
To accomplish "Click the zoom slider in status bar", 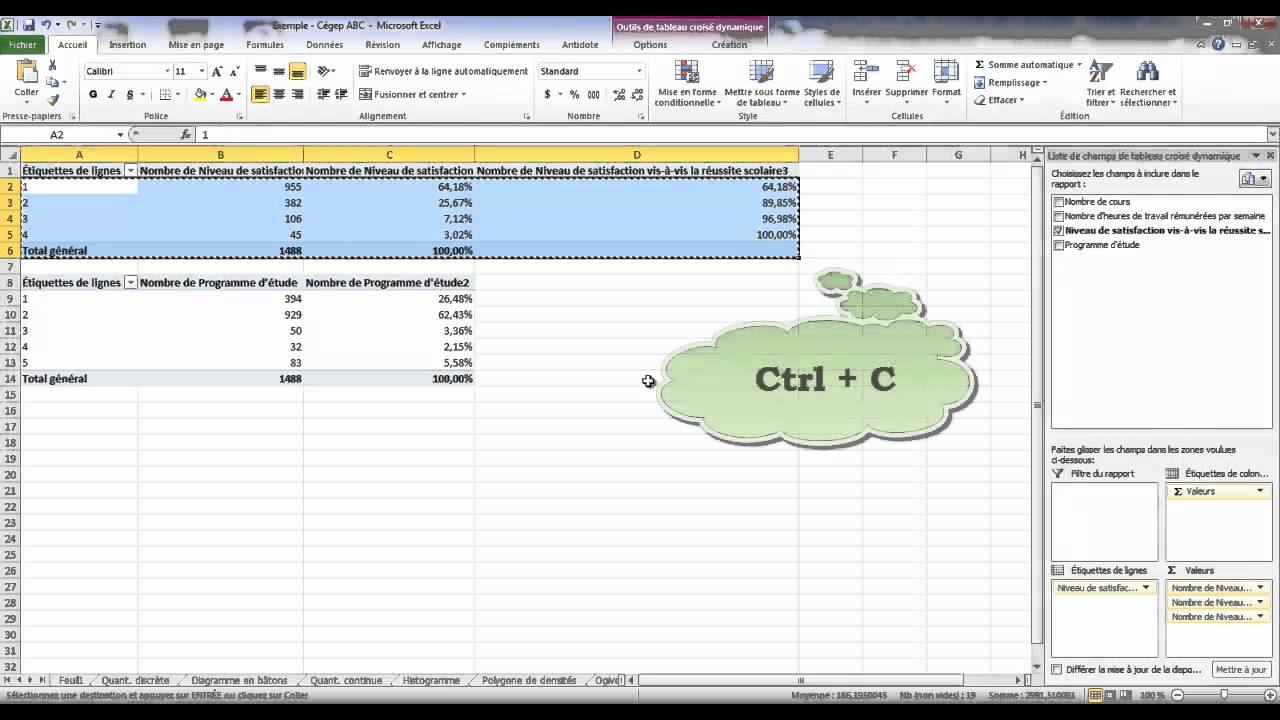I will [x=1224, y=695].
